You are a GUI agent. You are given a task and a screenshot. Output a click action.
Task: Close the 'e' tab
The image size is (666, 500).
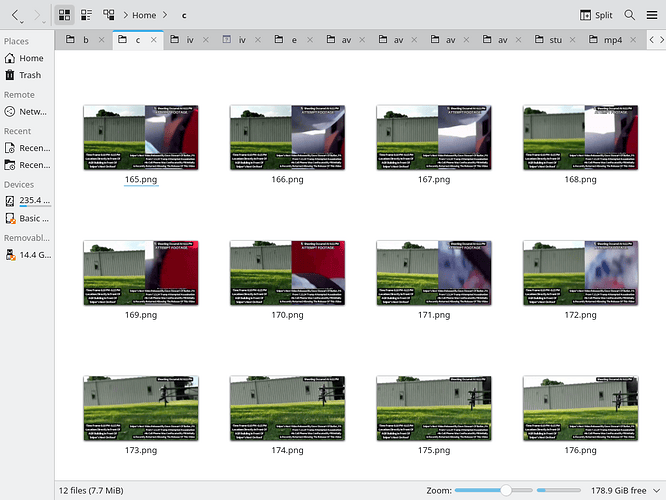pyautogui.click(x=310, y=40)
